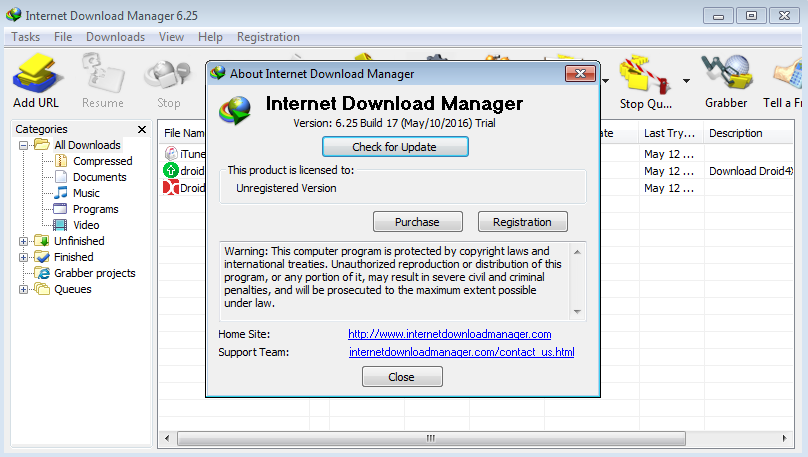Select the Documents category

(99, 177)
